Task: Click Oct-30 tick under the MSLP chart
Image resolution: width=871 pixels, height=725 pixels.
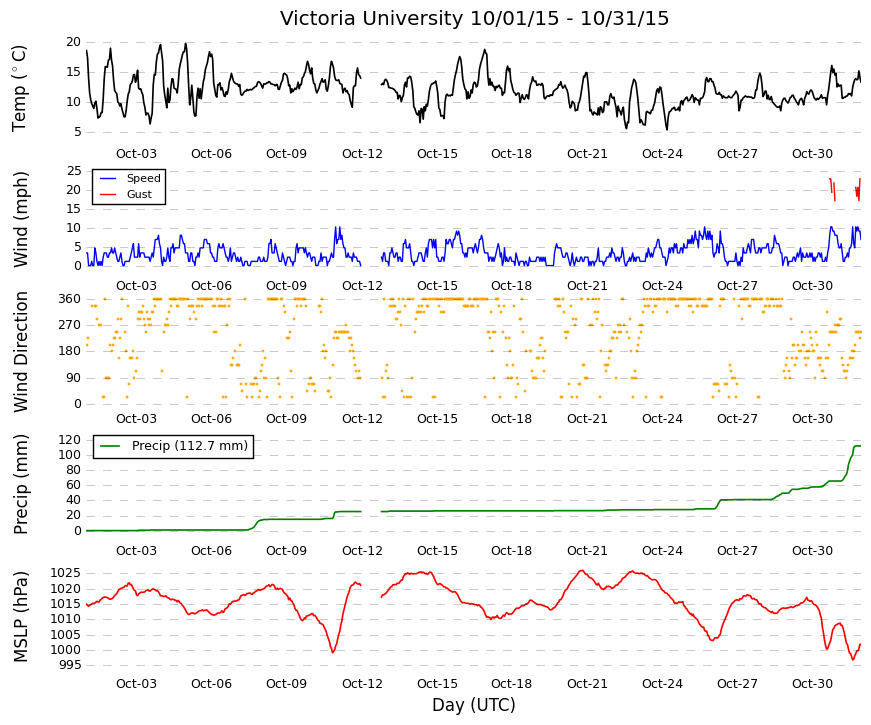Action: pyautogui.click(x=812, y=684)
